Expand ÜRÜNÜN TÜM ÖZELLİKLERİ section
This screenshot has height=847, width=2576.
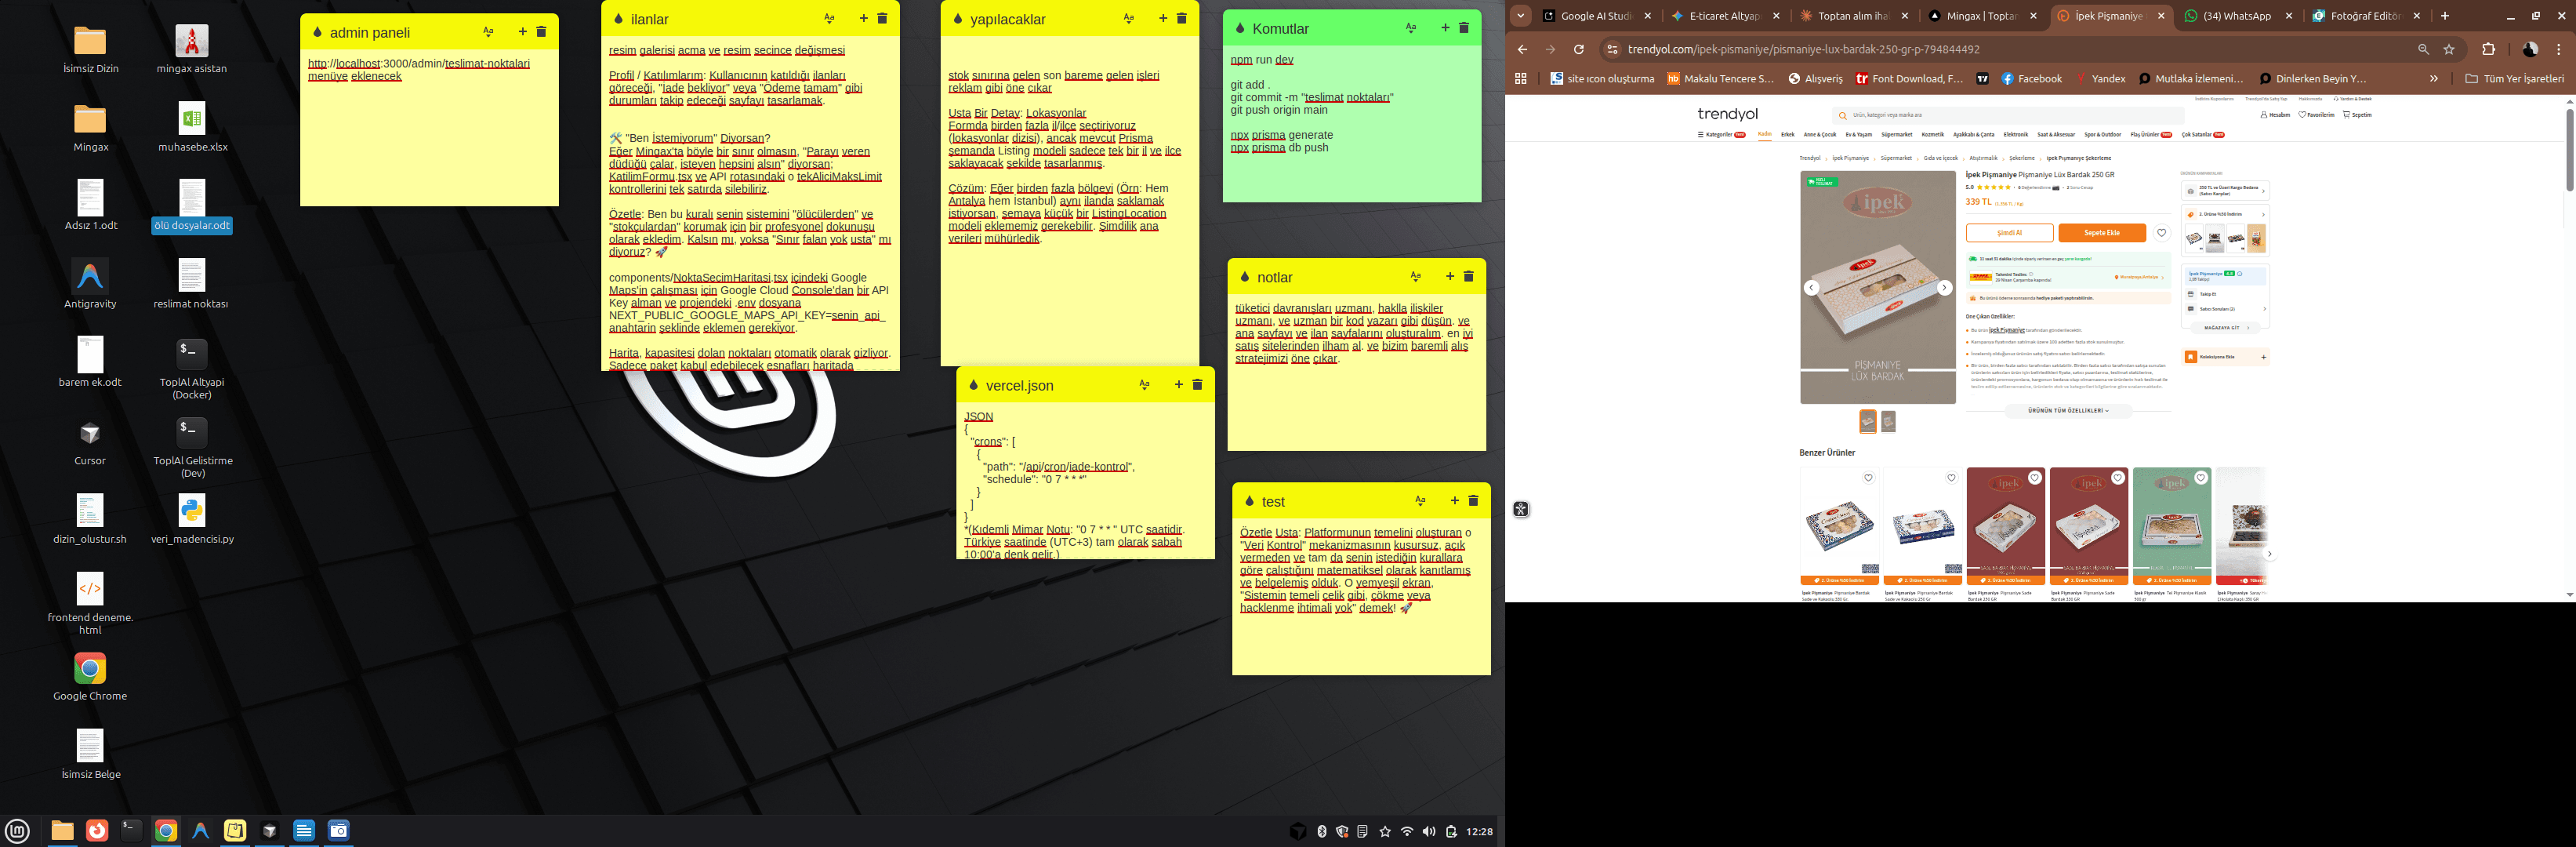pyautogui.click(x=2068, y=410)
